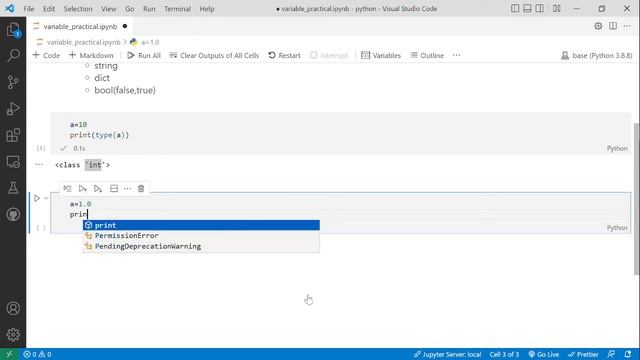Open remote window indicator in status bar
640x360 pixels.
(9, 354)
